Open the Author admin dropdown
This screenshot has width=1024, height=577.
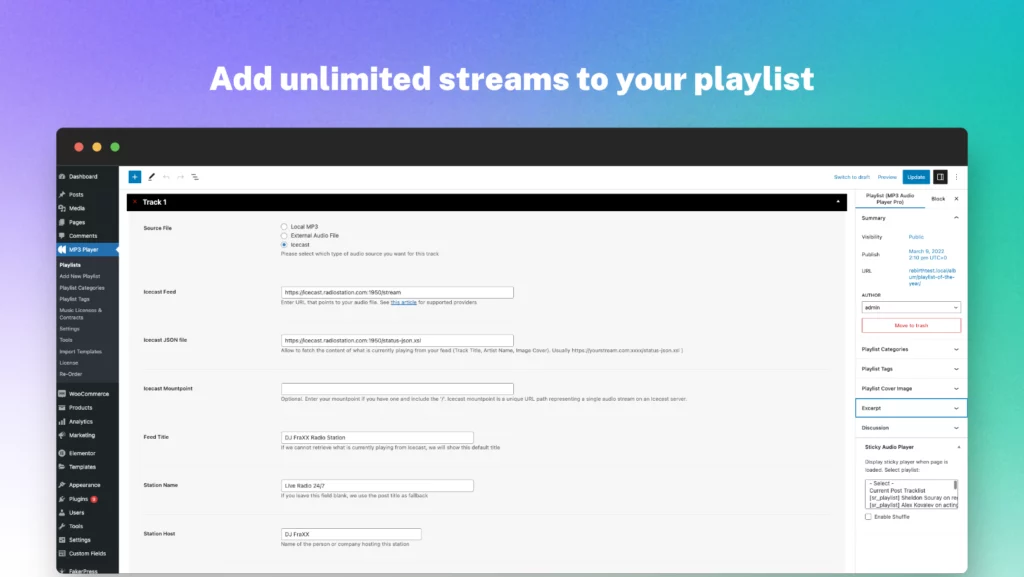911,307
